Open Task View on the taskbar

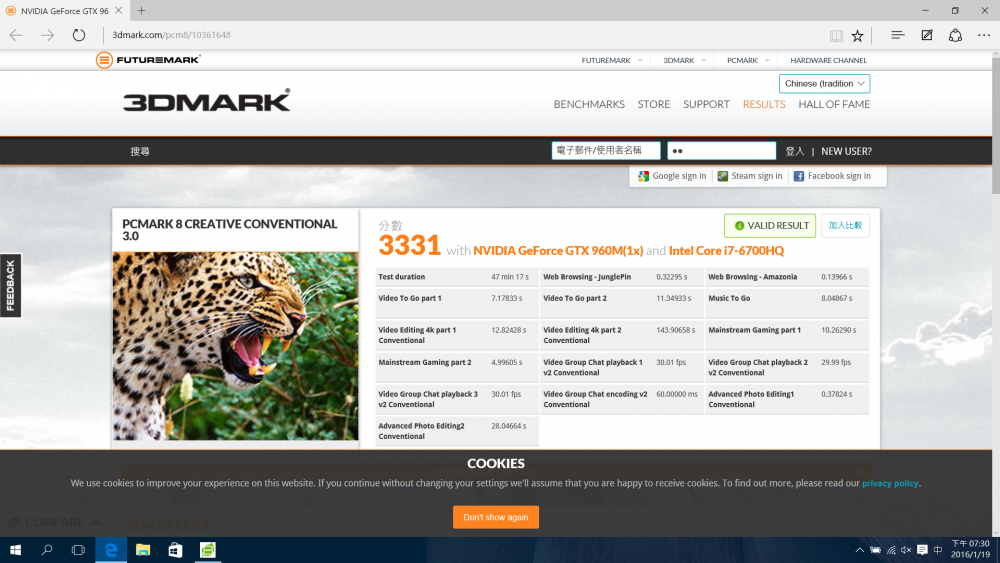click(78, 550)
